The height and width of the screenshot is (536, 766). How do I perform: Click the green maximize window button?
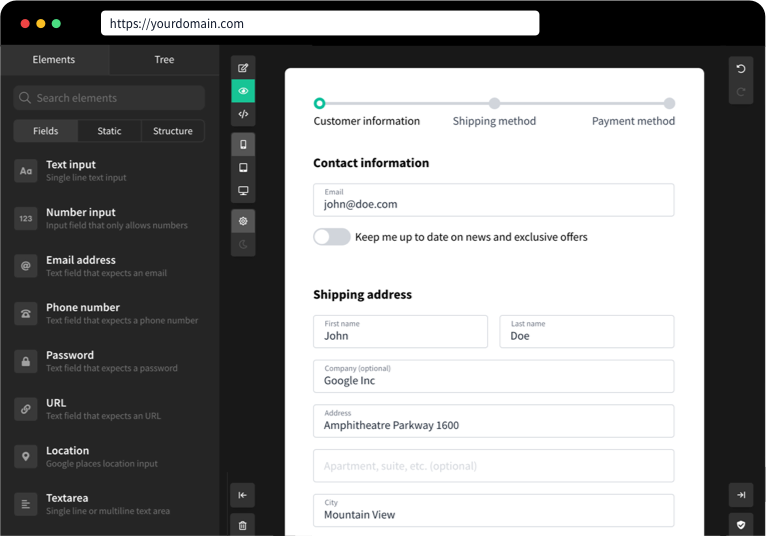coord(56,23)
